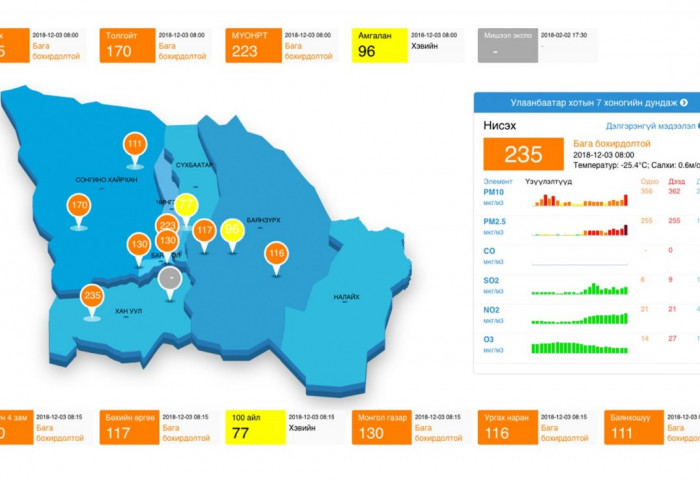
Task: Click the БАЯНЗҮРХ district label
Action: (x=263, y=220)
